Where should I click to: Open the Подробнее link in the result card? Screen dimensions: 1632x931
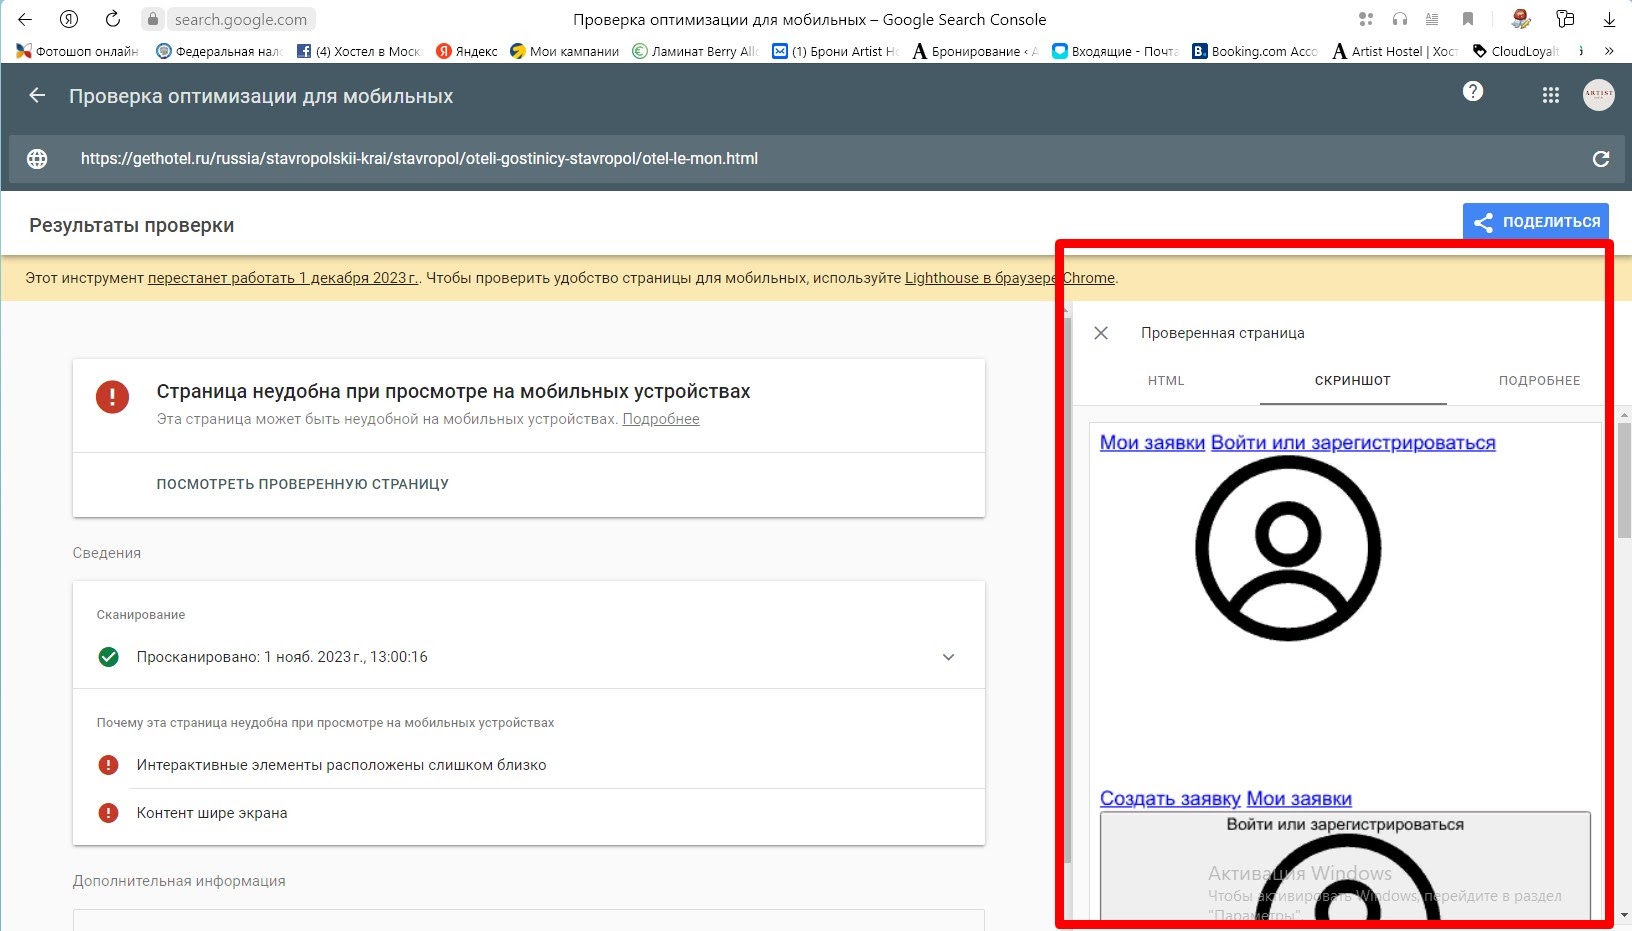(661, 419)
